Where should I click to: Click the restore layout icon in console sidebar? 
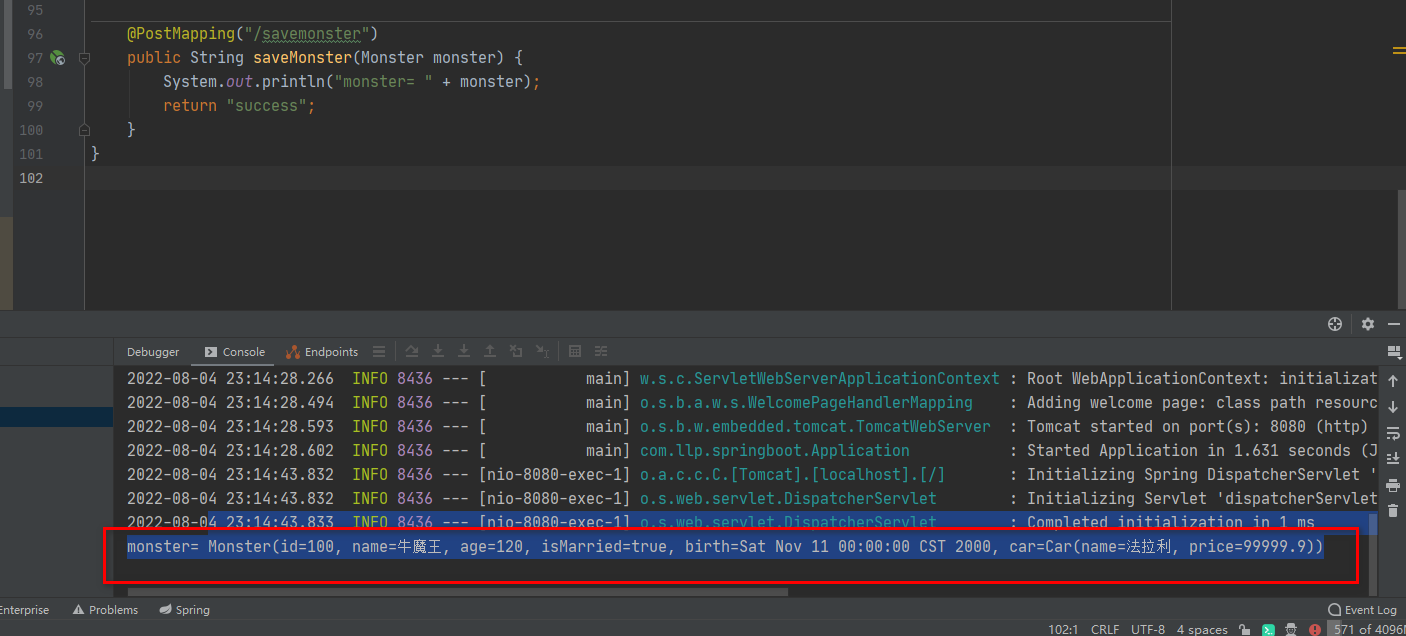(x=1394, y=352)
